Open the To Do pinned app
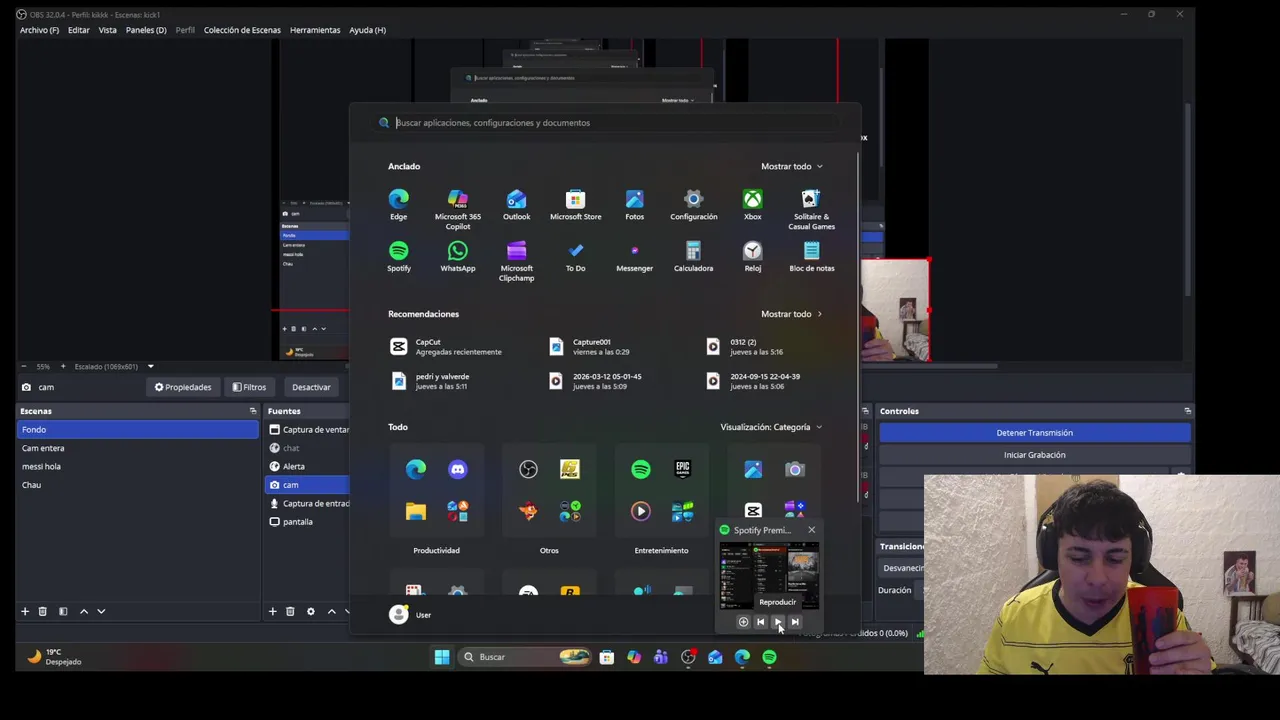 (x=575, y=256)
